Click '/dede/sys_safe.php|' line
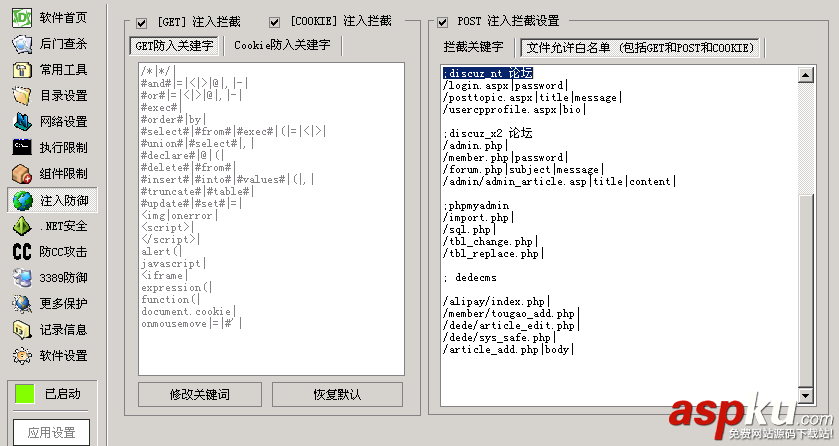The width and height of the screenshot is (839, 446). (x=499, y=338)
